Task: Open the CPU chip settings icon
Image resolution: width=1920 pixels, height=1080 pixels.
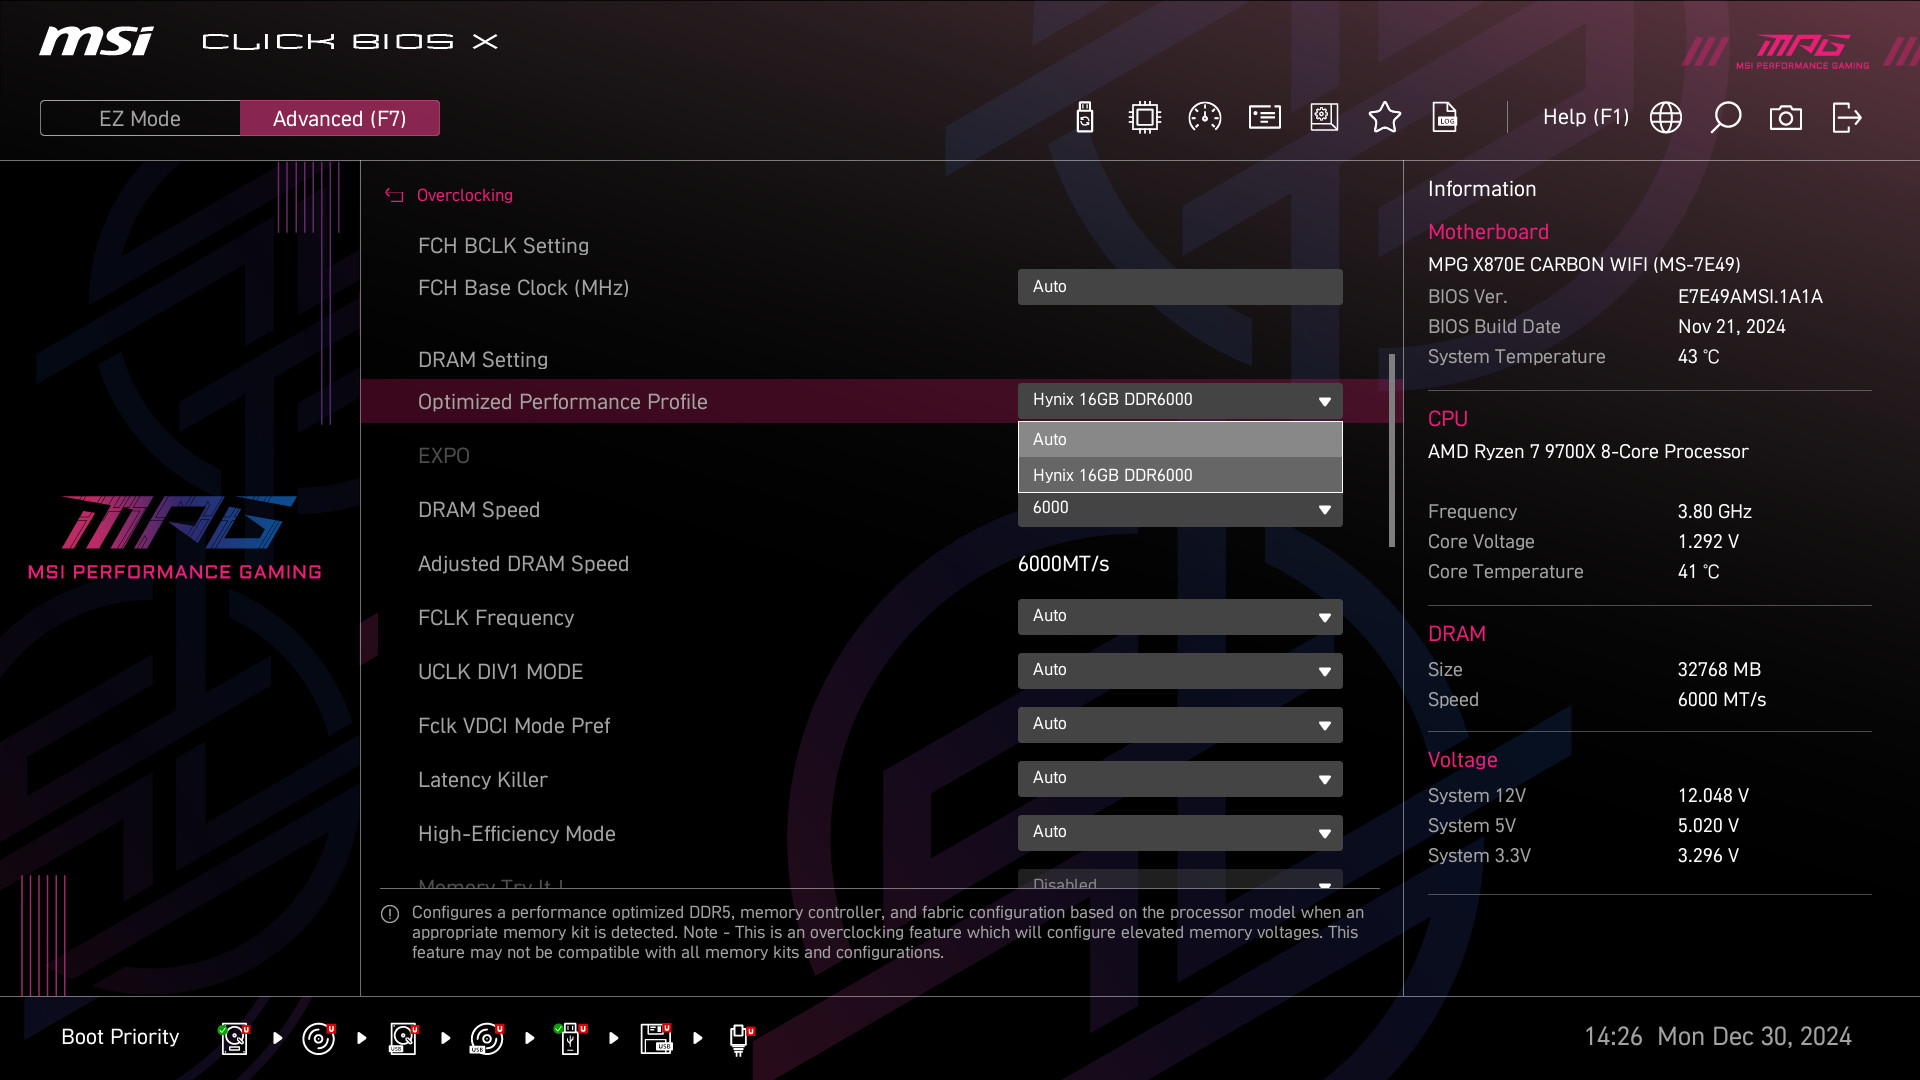Action: [1144, 118]
